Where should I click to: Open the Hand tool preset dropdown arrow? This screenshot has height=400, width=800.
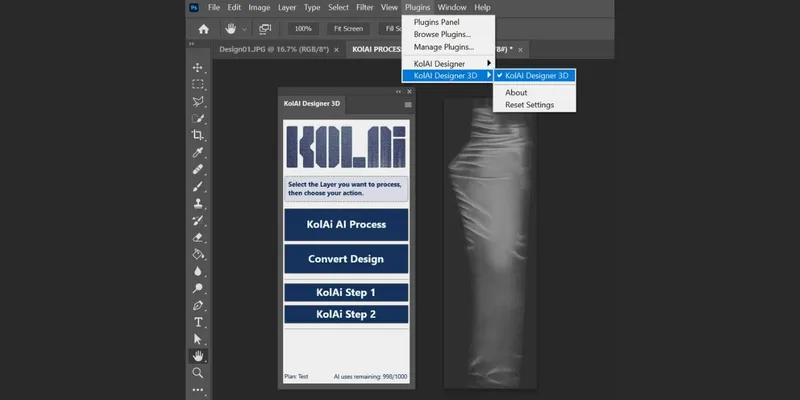click(x=245, y=29)
